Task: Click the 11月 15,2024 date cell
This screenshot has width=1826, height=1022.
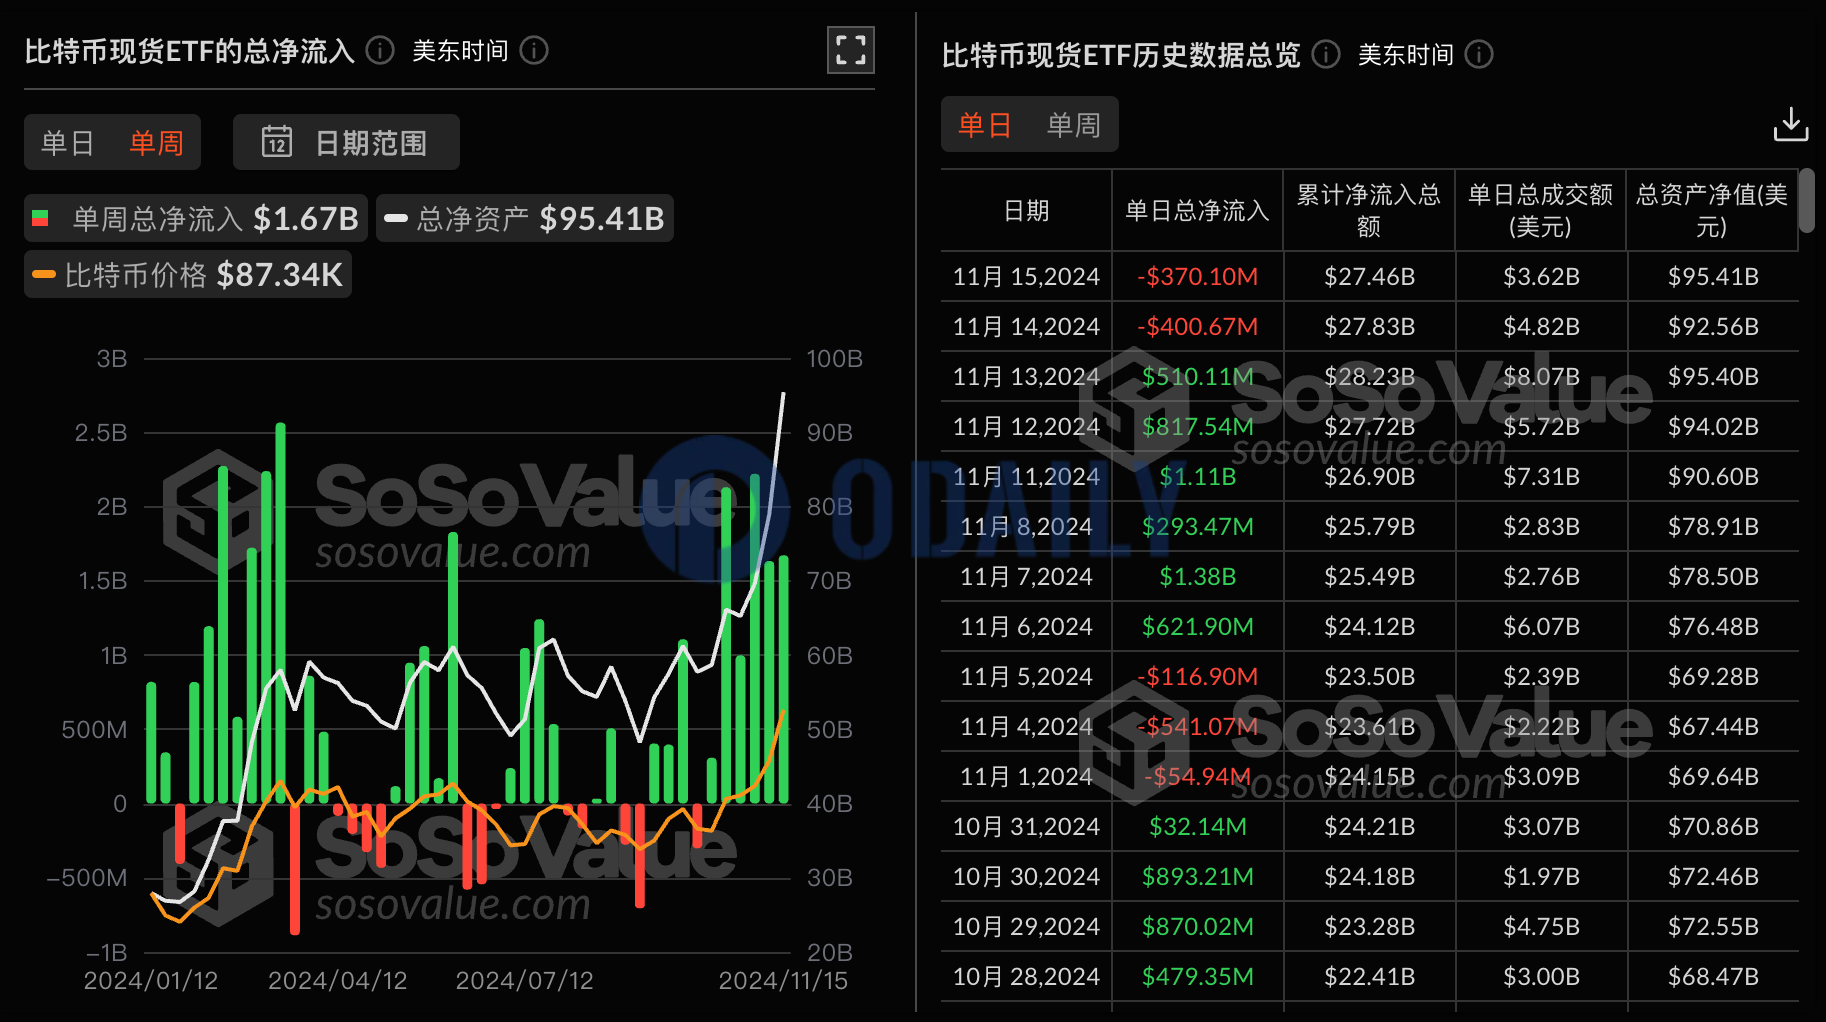Action: [1026, 276]
